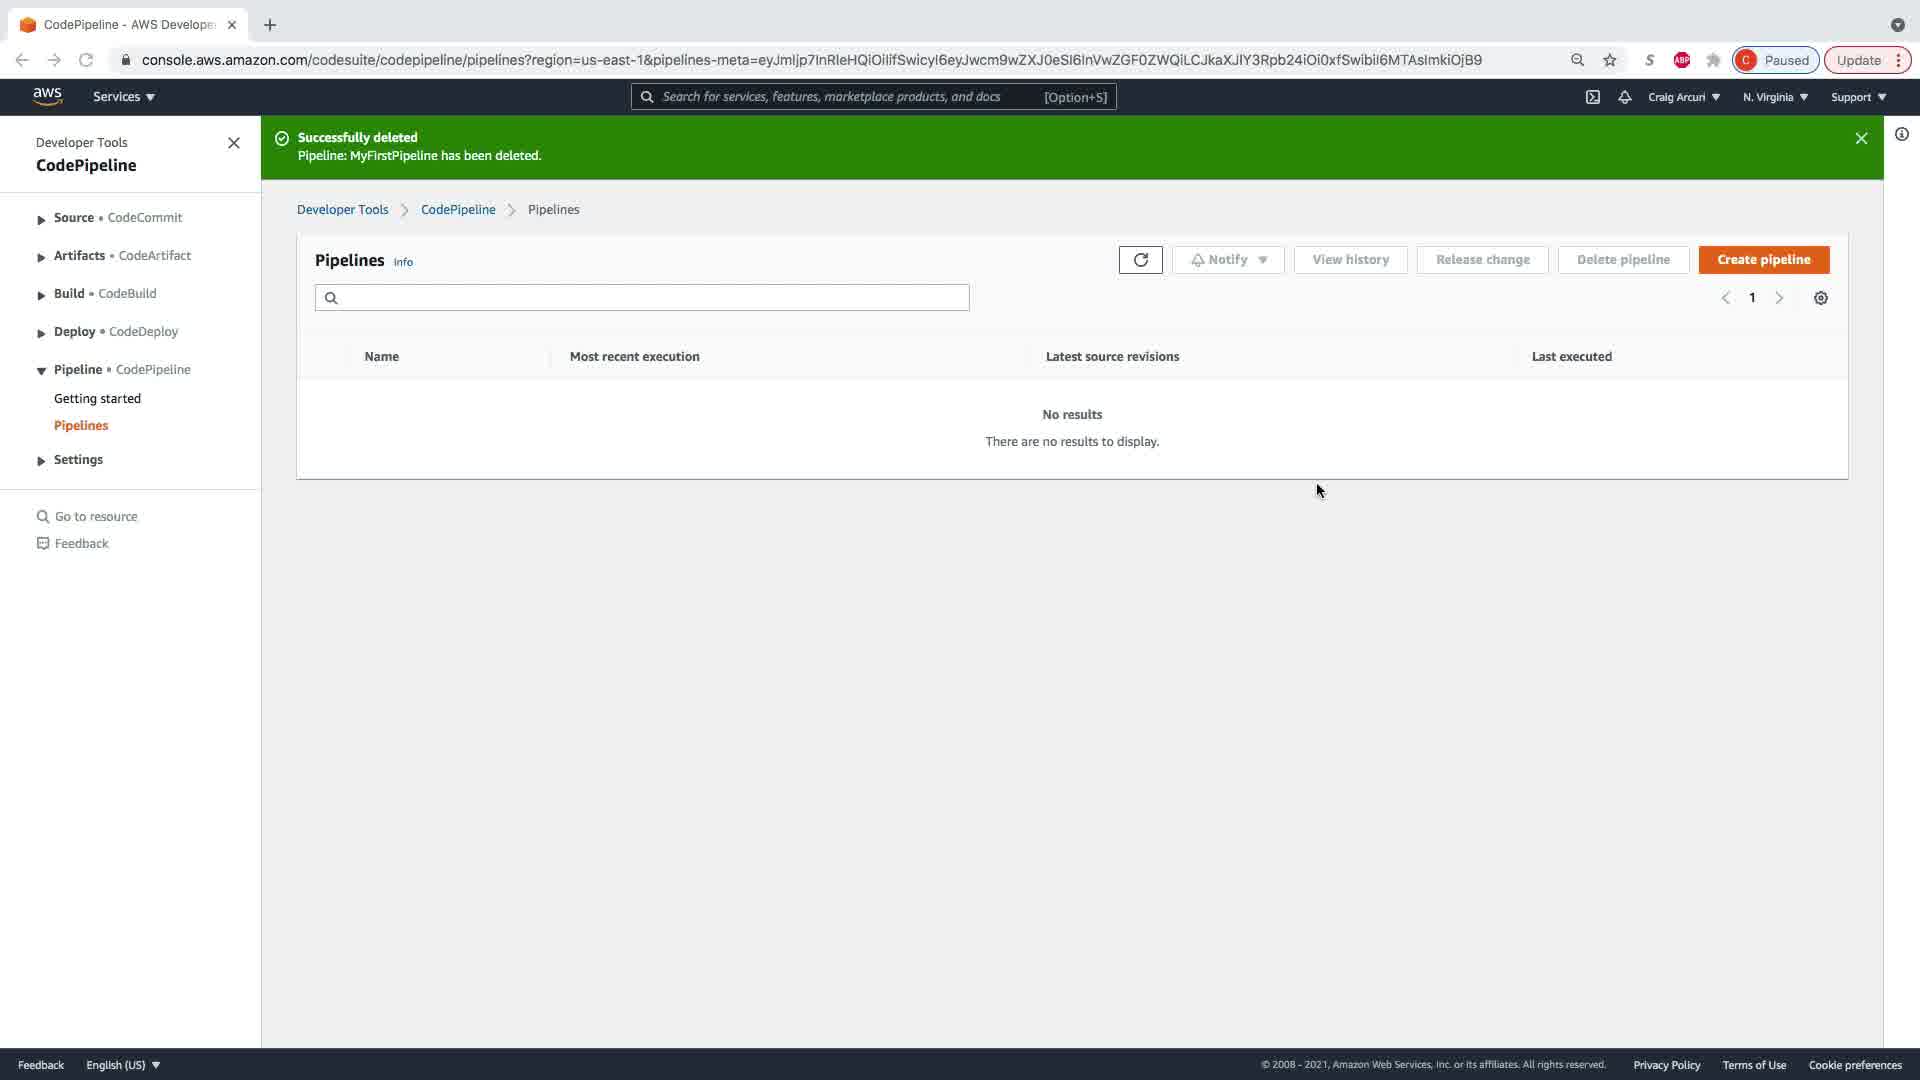Open Services dropdown menu

click(123, 97)
